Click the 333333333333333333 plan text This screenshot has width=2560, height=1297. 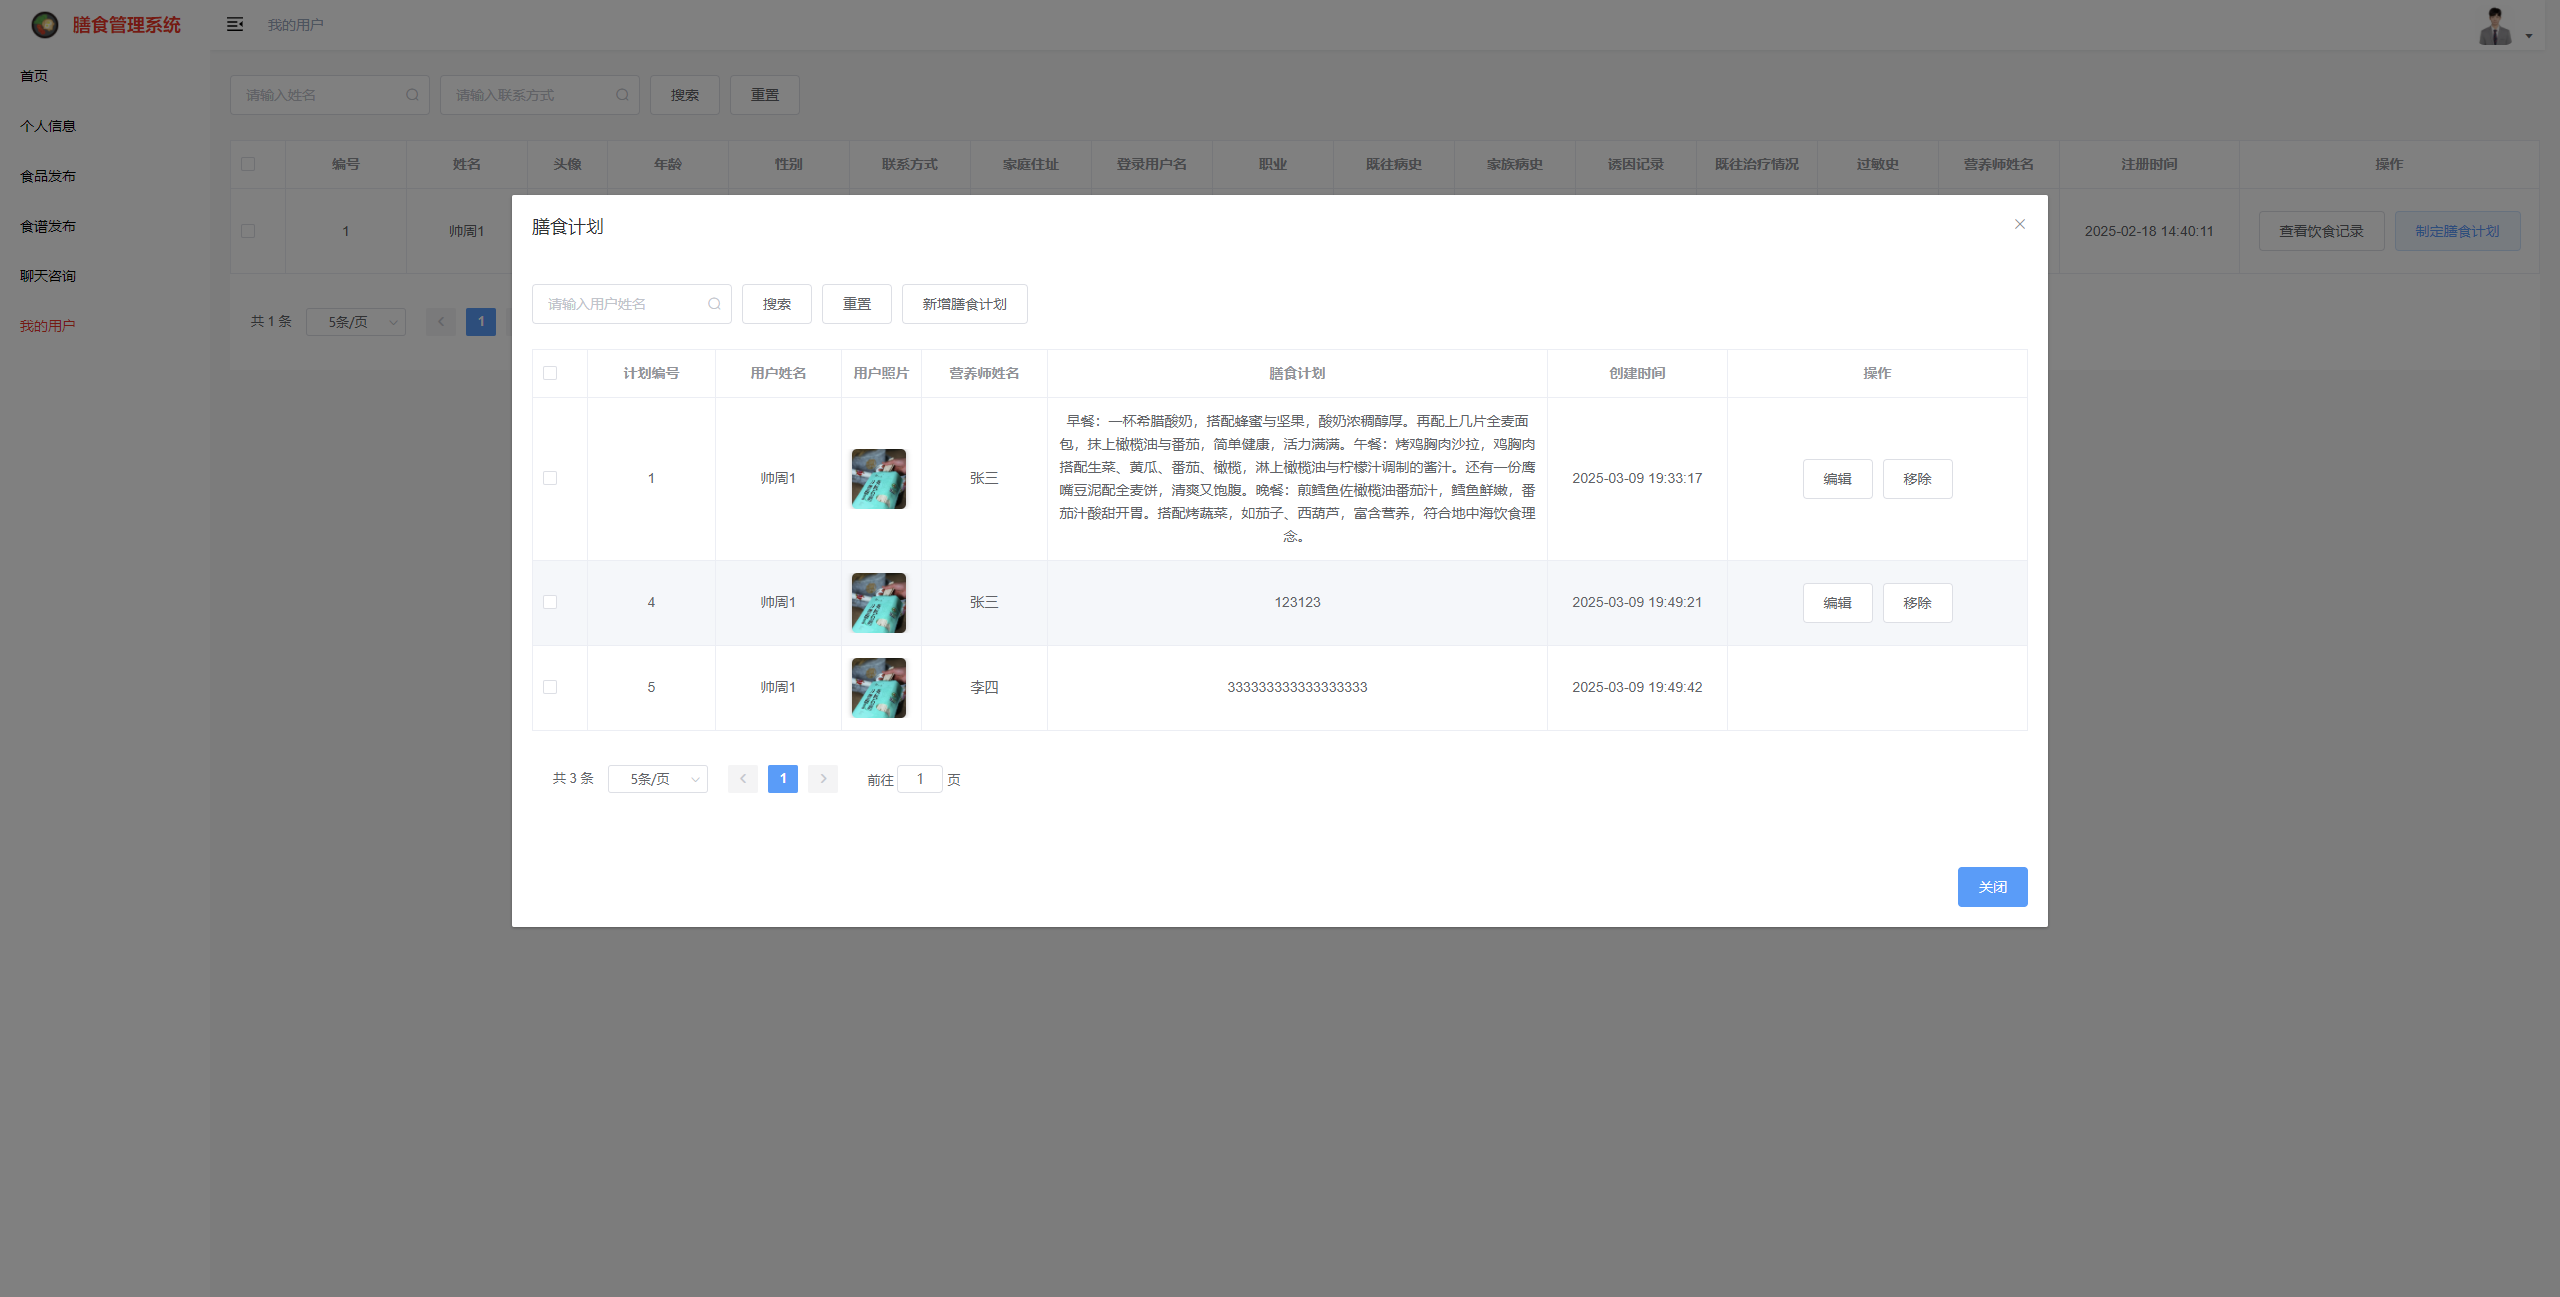1297,687
